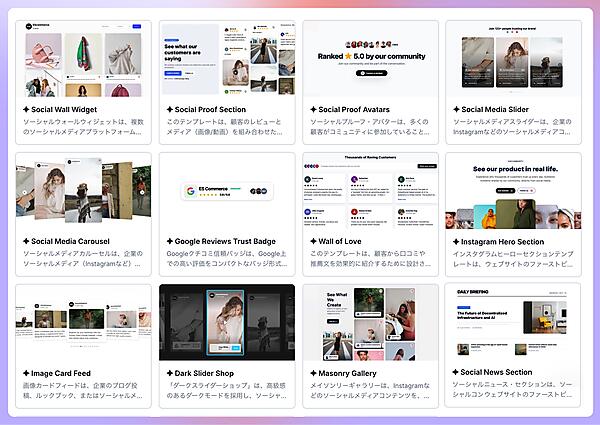
Task: Click the description starting '「ダークスライダーショップ」は'
Action: click(x=227, y=390)
